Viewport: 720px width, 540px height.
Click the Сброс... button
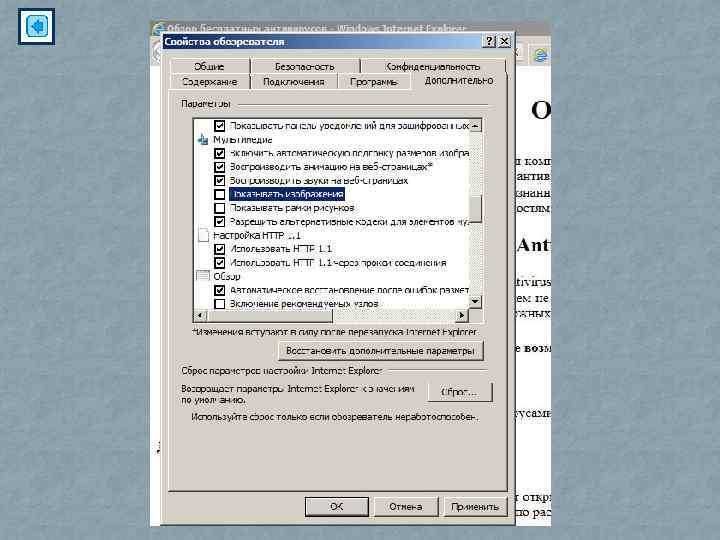coord(460,392)
